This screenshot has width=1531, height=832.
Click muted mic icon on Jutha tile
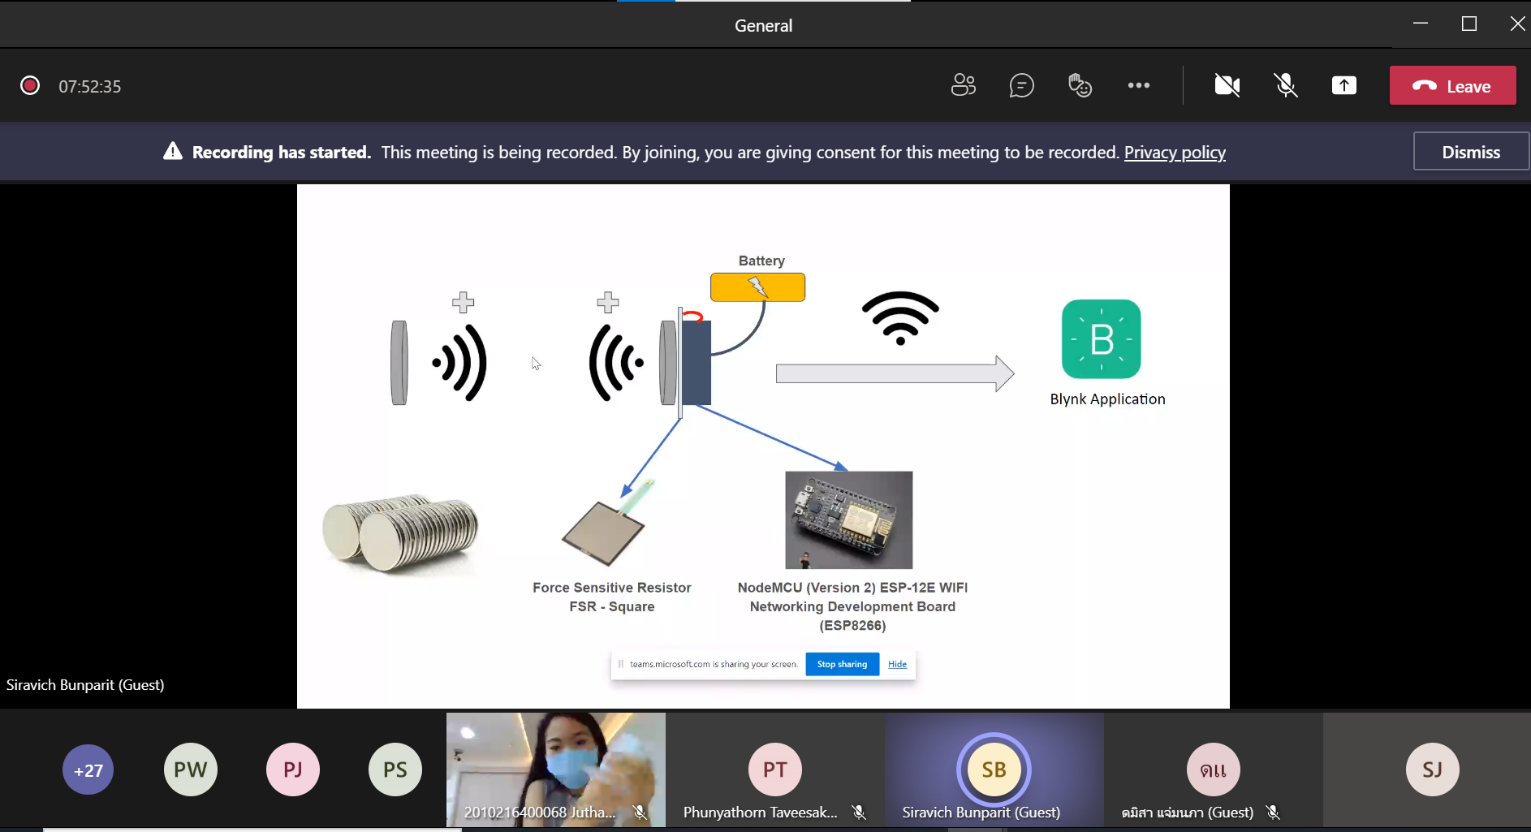[x=640, y=812]
